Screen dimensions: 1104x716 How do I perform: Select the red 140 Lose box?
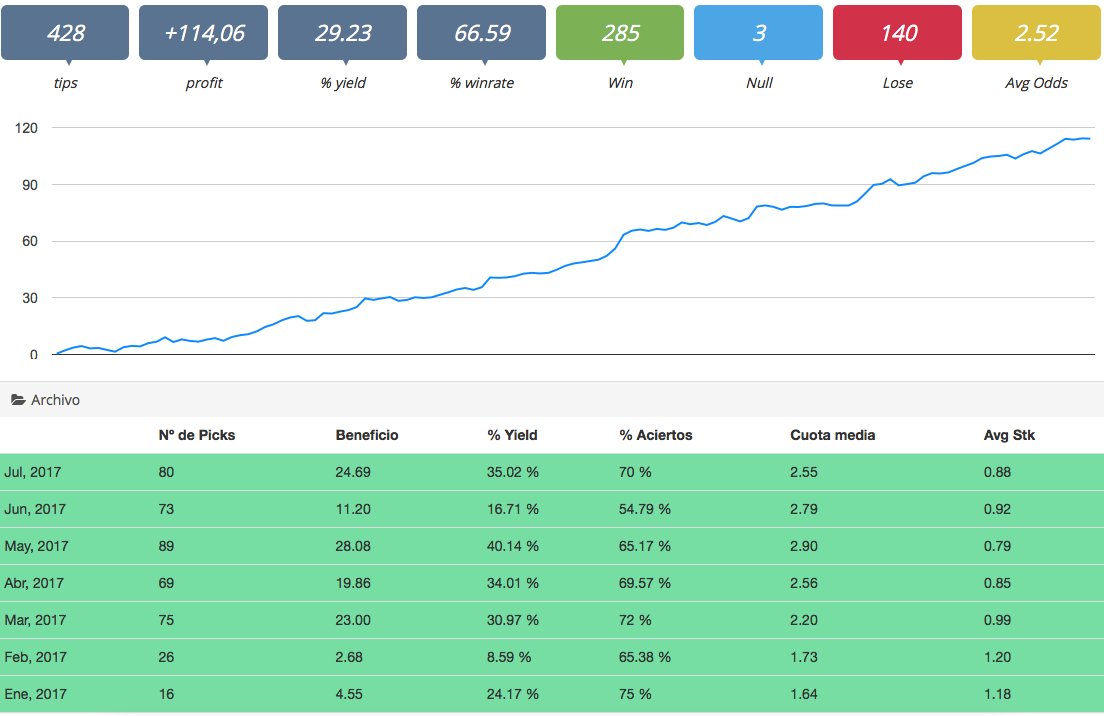897,32
